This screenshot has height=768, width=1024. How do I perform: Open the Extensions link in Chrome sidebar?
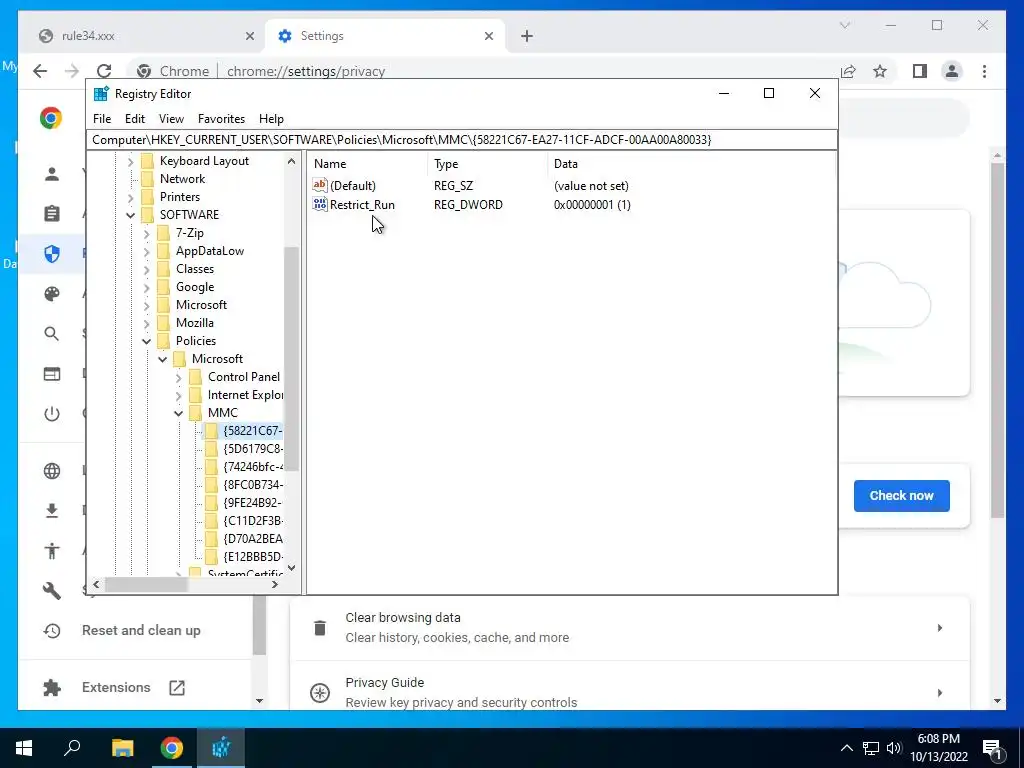(116, 687)
